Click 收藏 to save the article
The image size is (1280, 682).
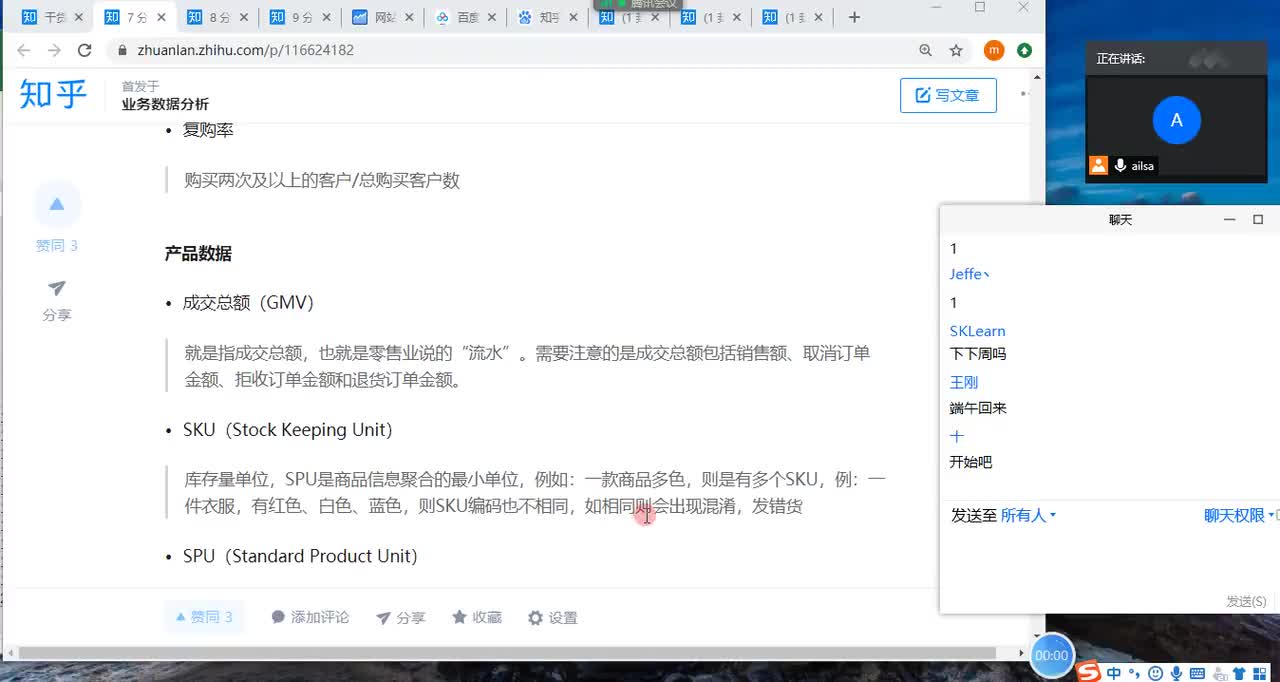[x=477, y=618]
